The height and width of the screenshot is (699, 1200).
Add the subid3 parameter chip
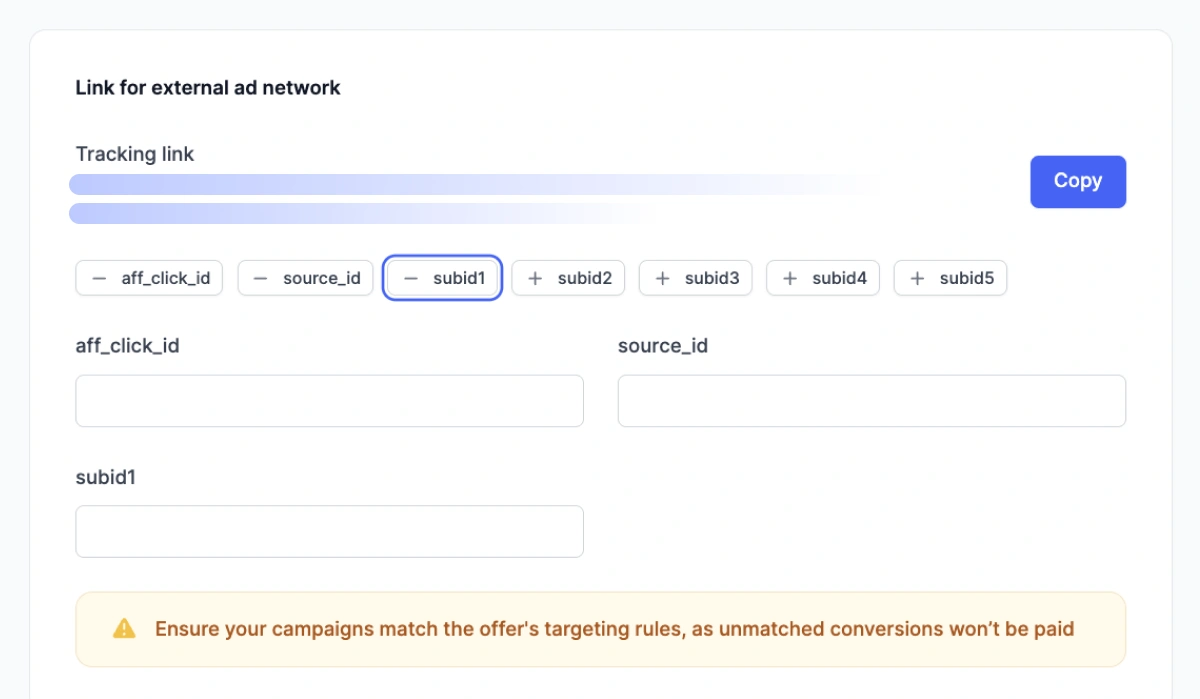pos(695,278)
